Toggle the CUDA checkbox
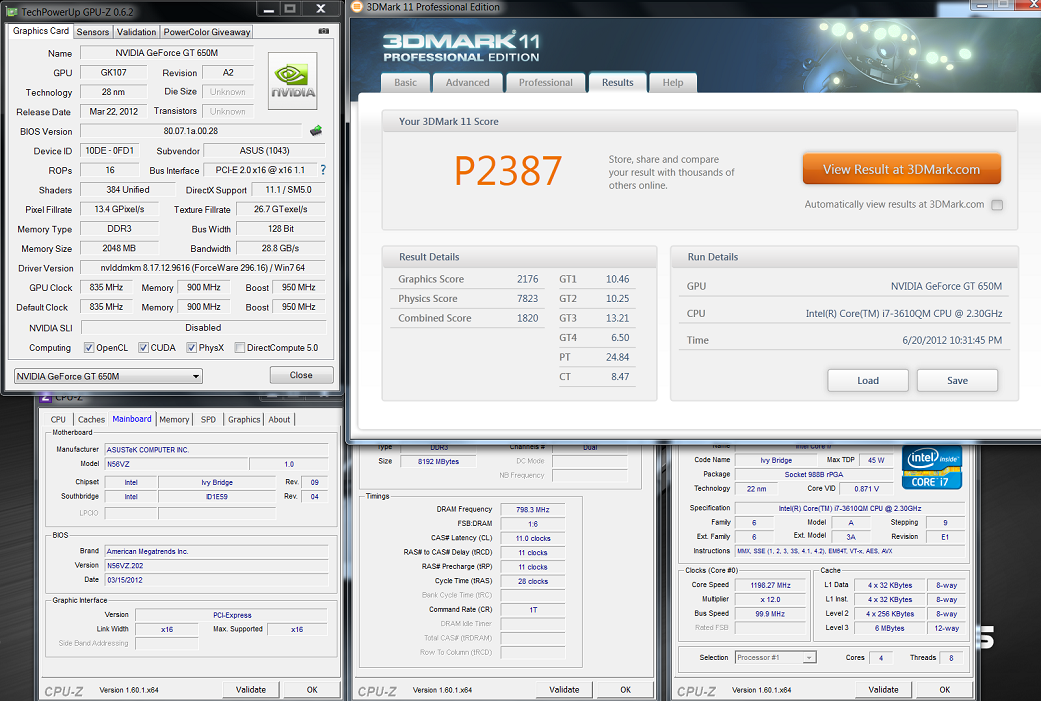1041x701 pixels. (143, 348)
